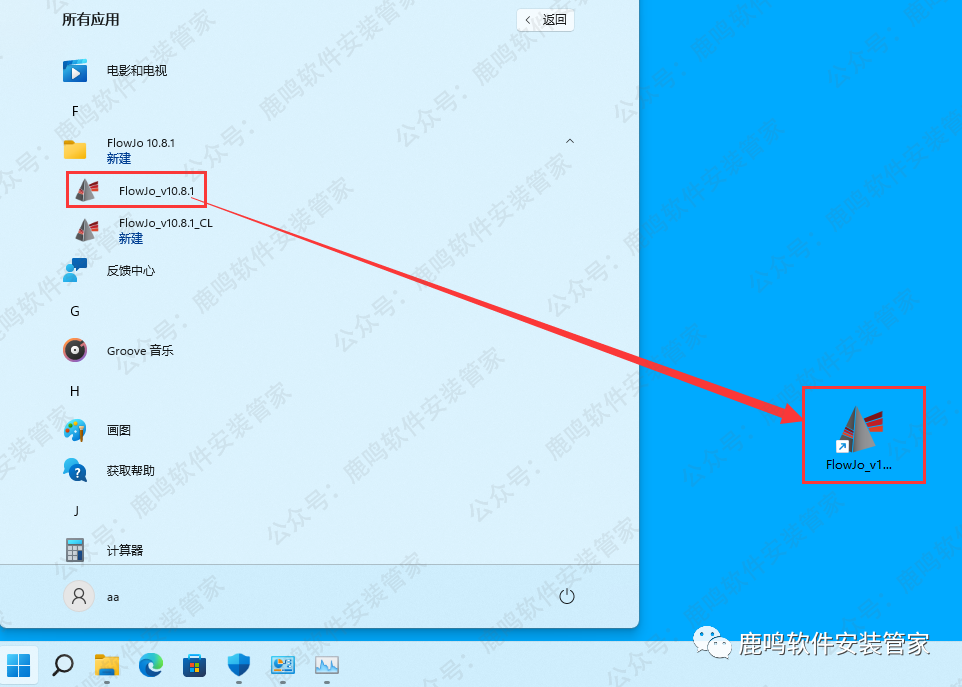Open the Movies & TV app icon
The image size is (962, 687).
(75, 71)
